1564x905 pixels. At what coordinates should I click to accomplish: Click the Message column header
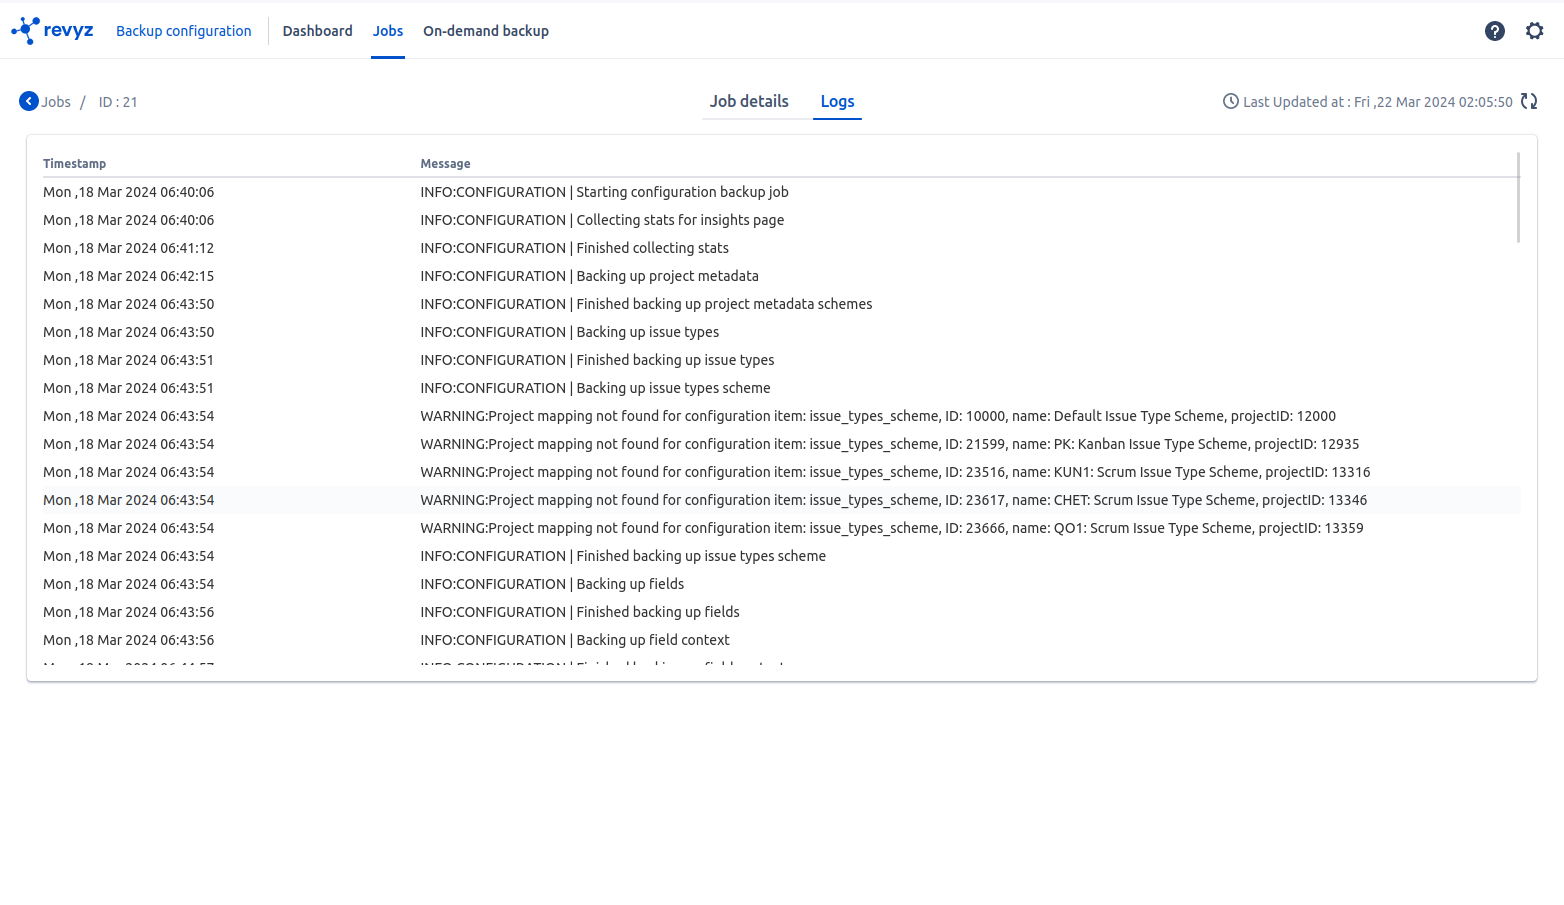point(445,163)
